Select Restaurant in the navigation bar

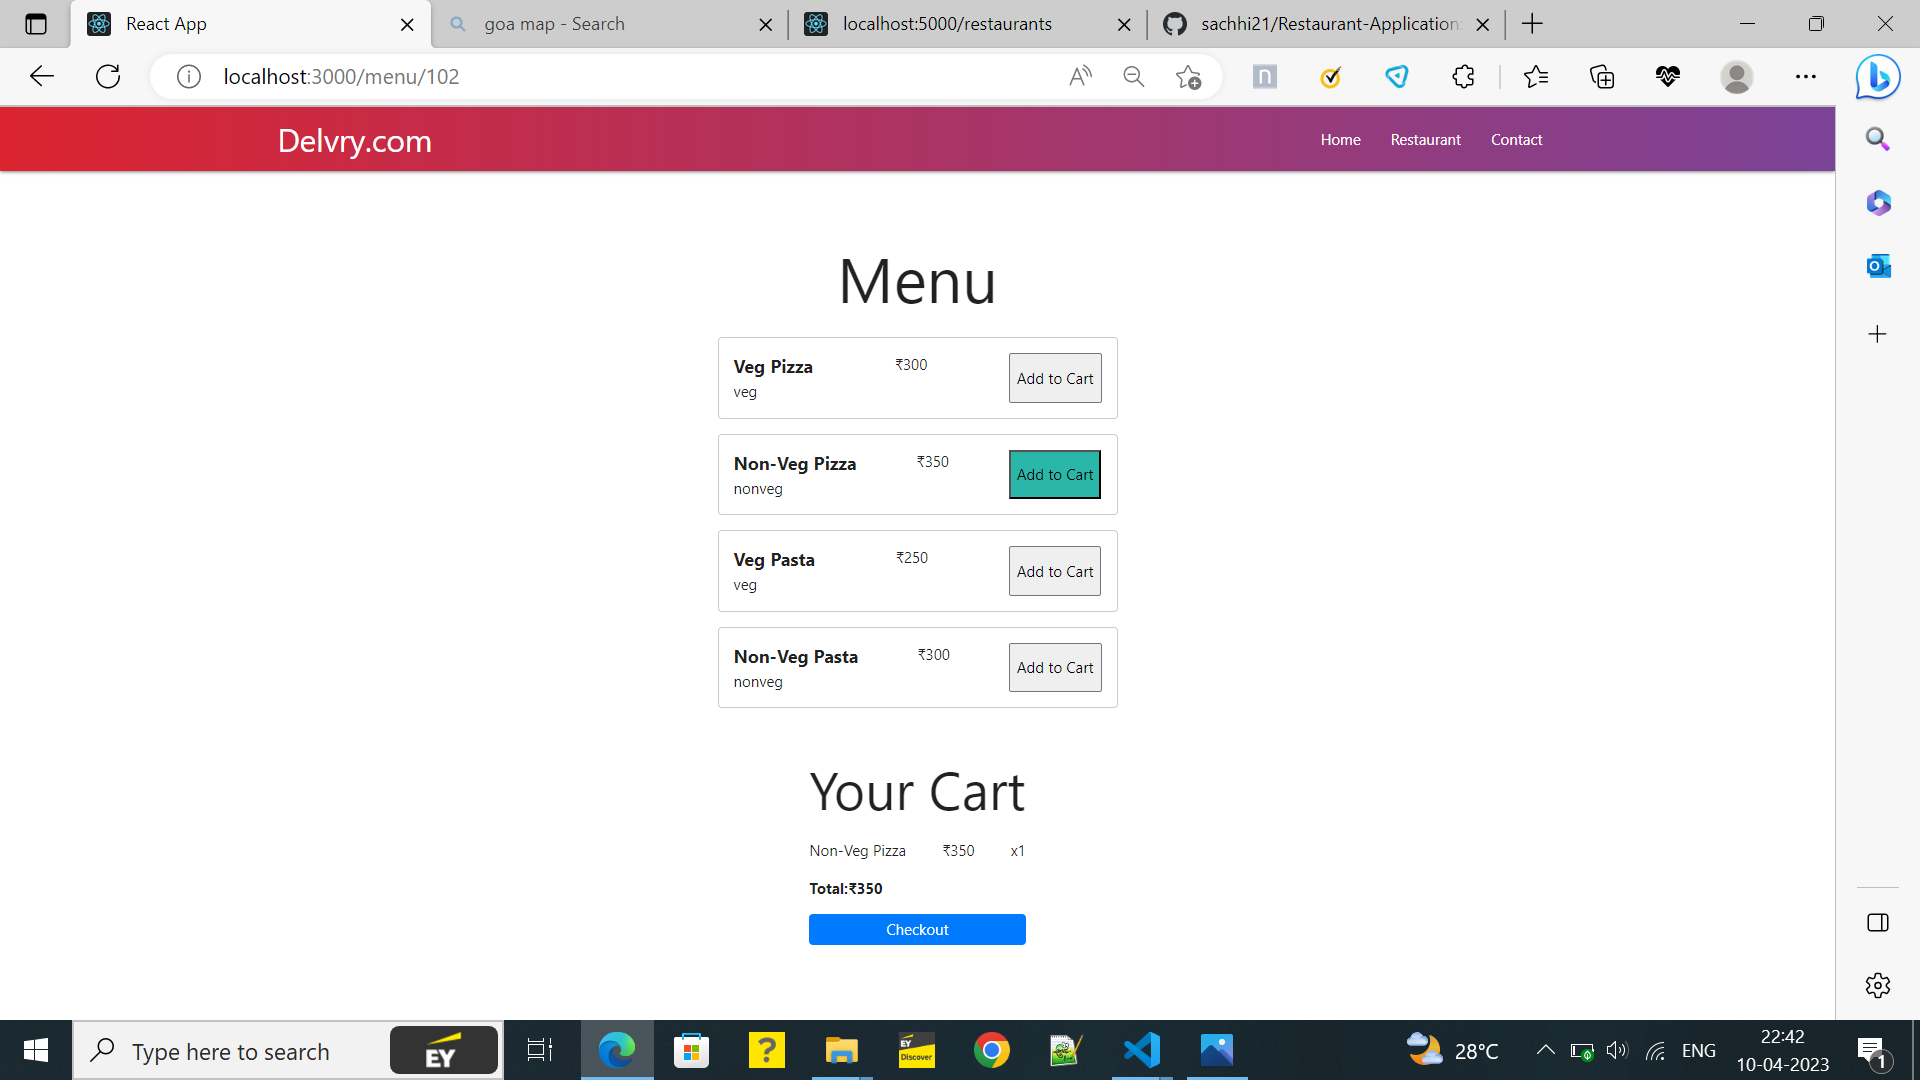click(x=1424, y=139)
